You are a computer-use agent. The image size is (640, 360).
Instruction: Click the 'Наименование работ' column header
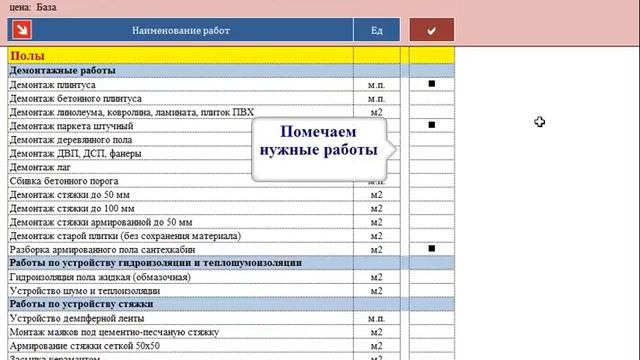click(181, 30)
